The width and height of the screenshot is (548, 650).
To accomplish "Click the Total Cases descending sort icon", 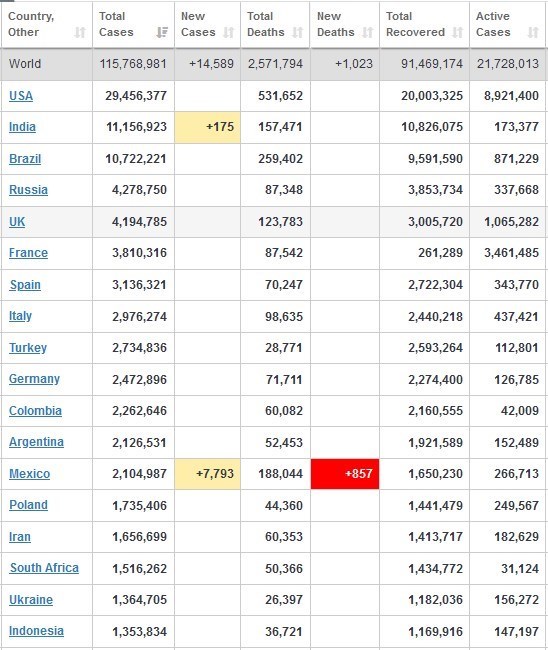I will click(162, 32).
